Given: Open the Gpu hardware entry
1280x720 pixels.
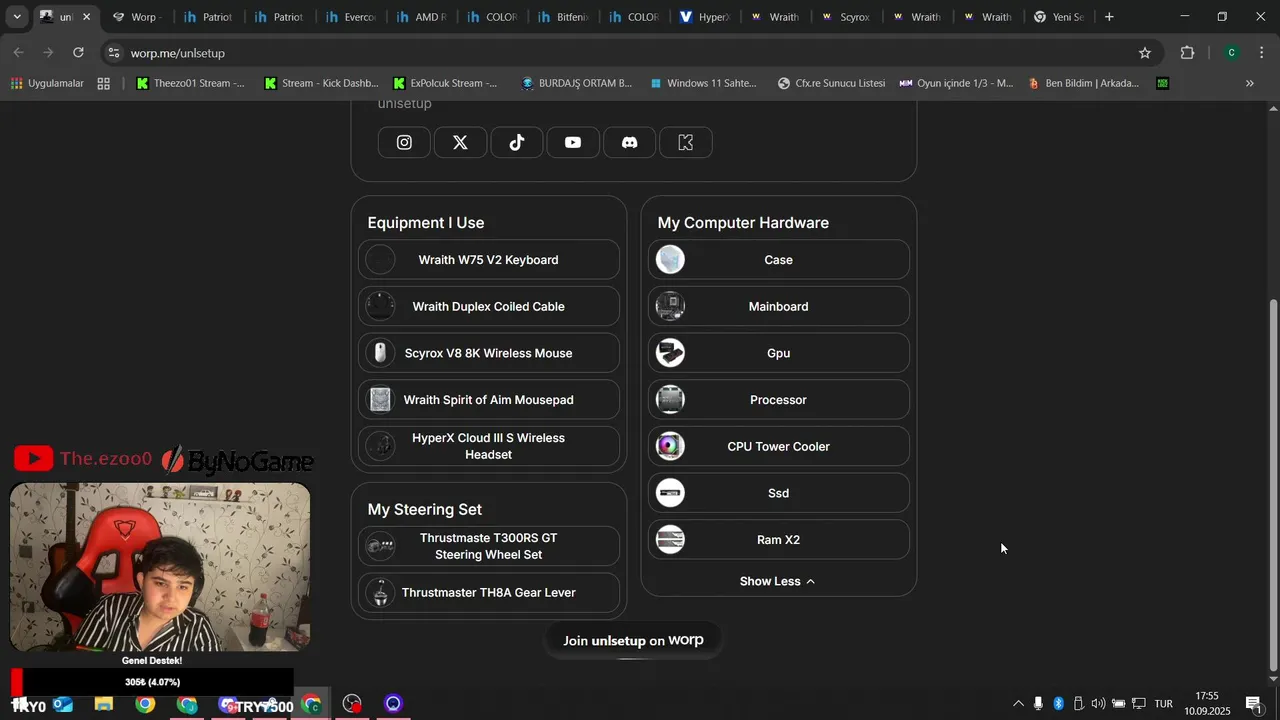Looking at the screenshot, I should coord(779,353).
